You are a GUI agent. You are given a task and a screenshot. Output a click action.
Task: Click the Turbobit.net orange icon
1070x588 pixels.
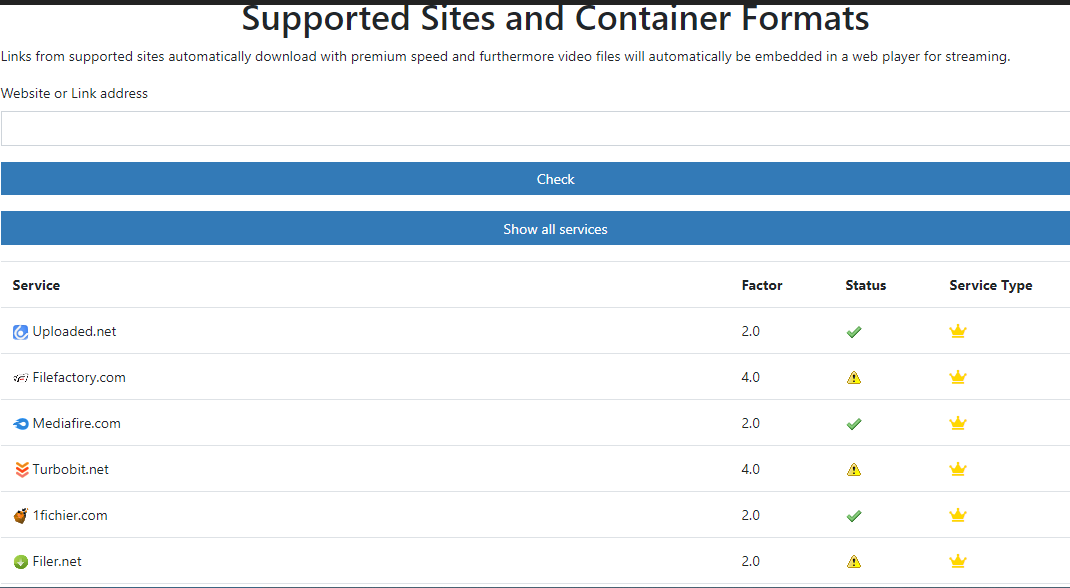click(x=21, y=470)
